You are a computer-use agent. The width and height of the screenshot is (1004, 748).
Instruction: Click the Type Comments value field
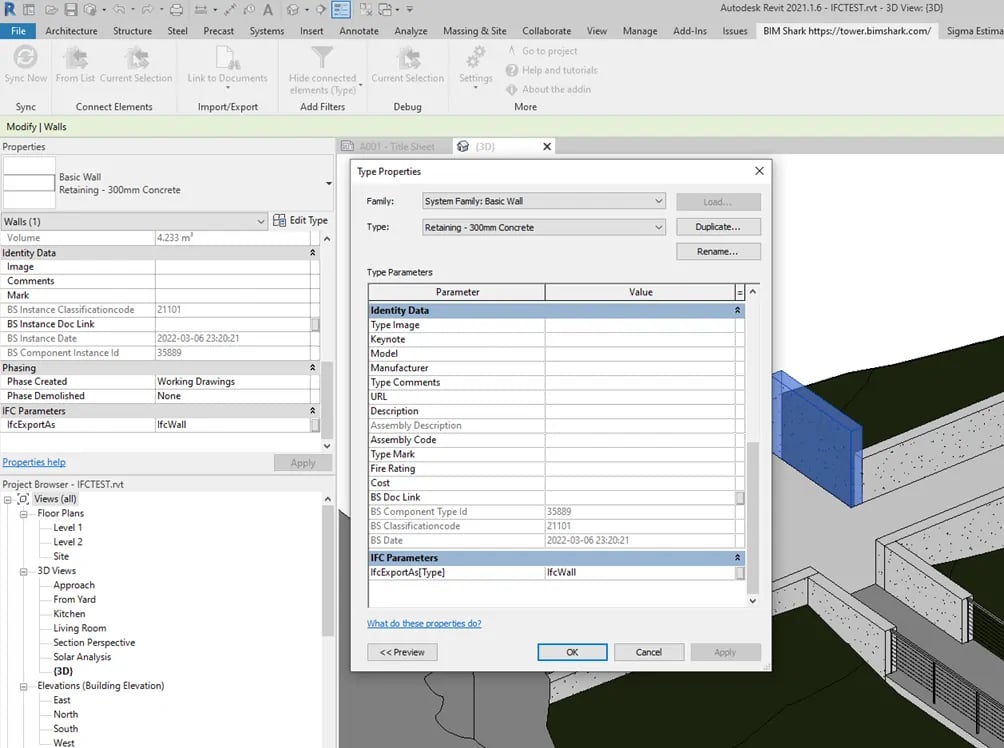(x=640, y=382)
